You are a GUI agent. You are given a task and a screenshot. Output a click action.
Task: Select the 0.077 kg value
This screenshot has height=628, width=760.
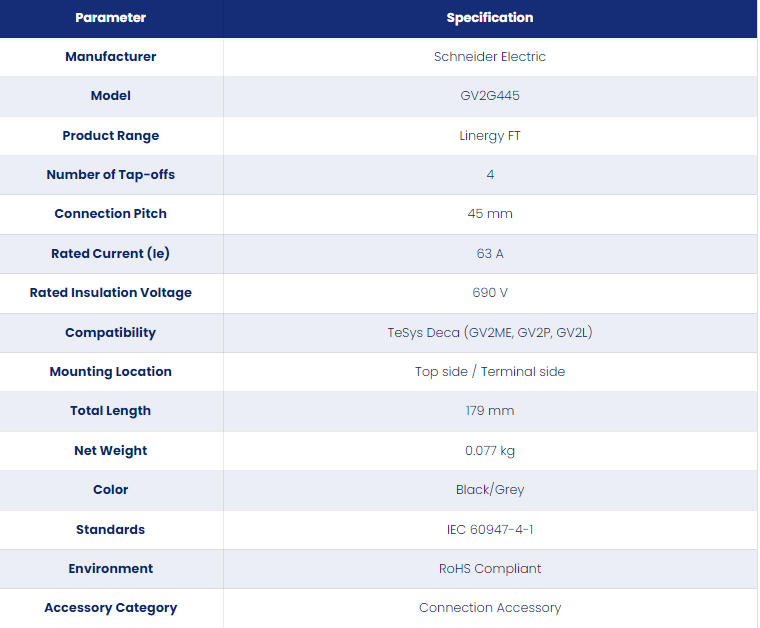[490, 451]
